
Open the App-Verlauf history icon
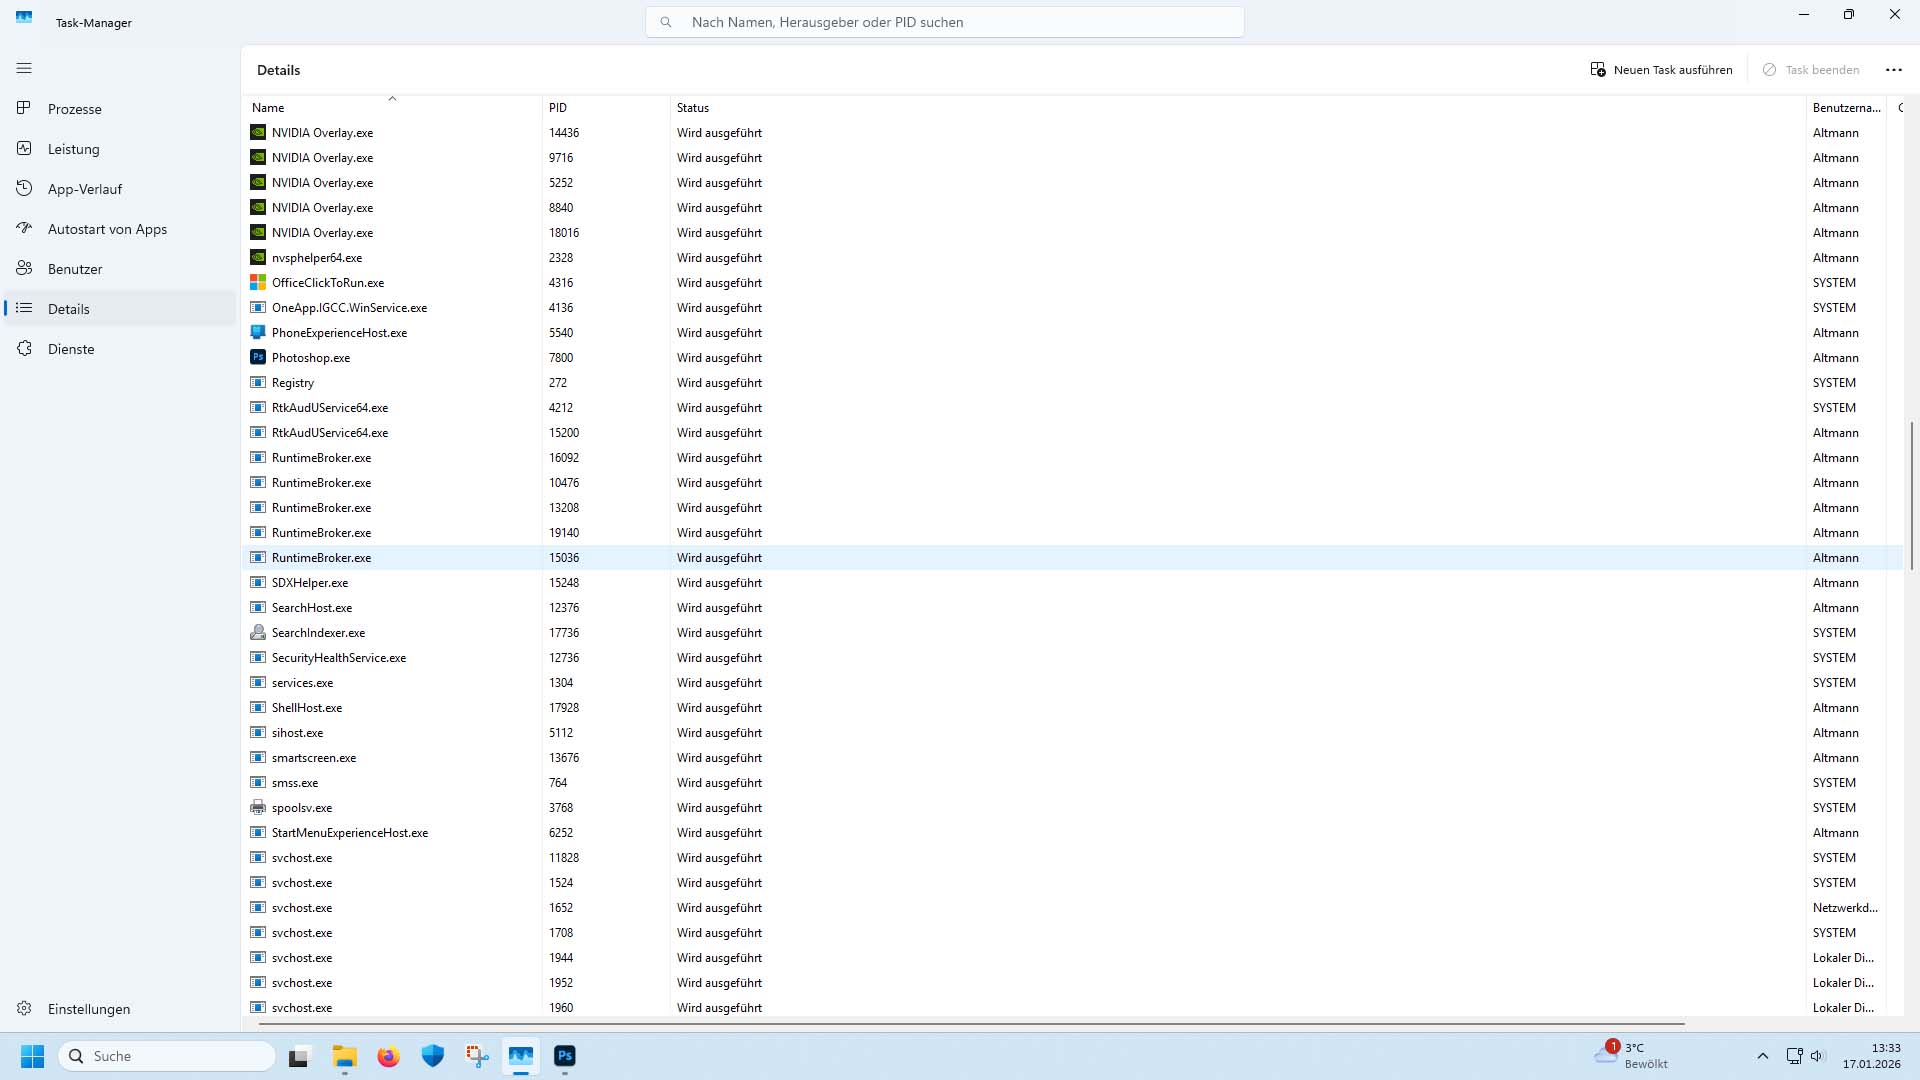tap(24, 188)
